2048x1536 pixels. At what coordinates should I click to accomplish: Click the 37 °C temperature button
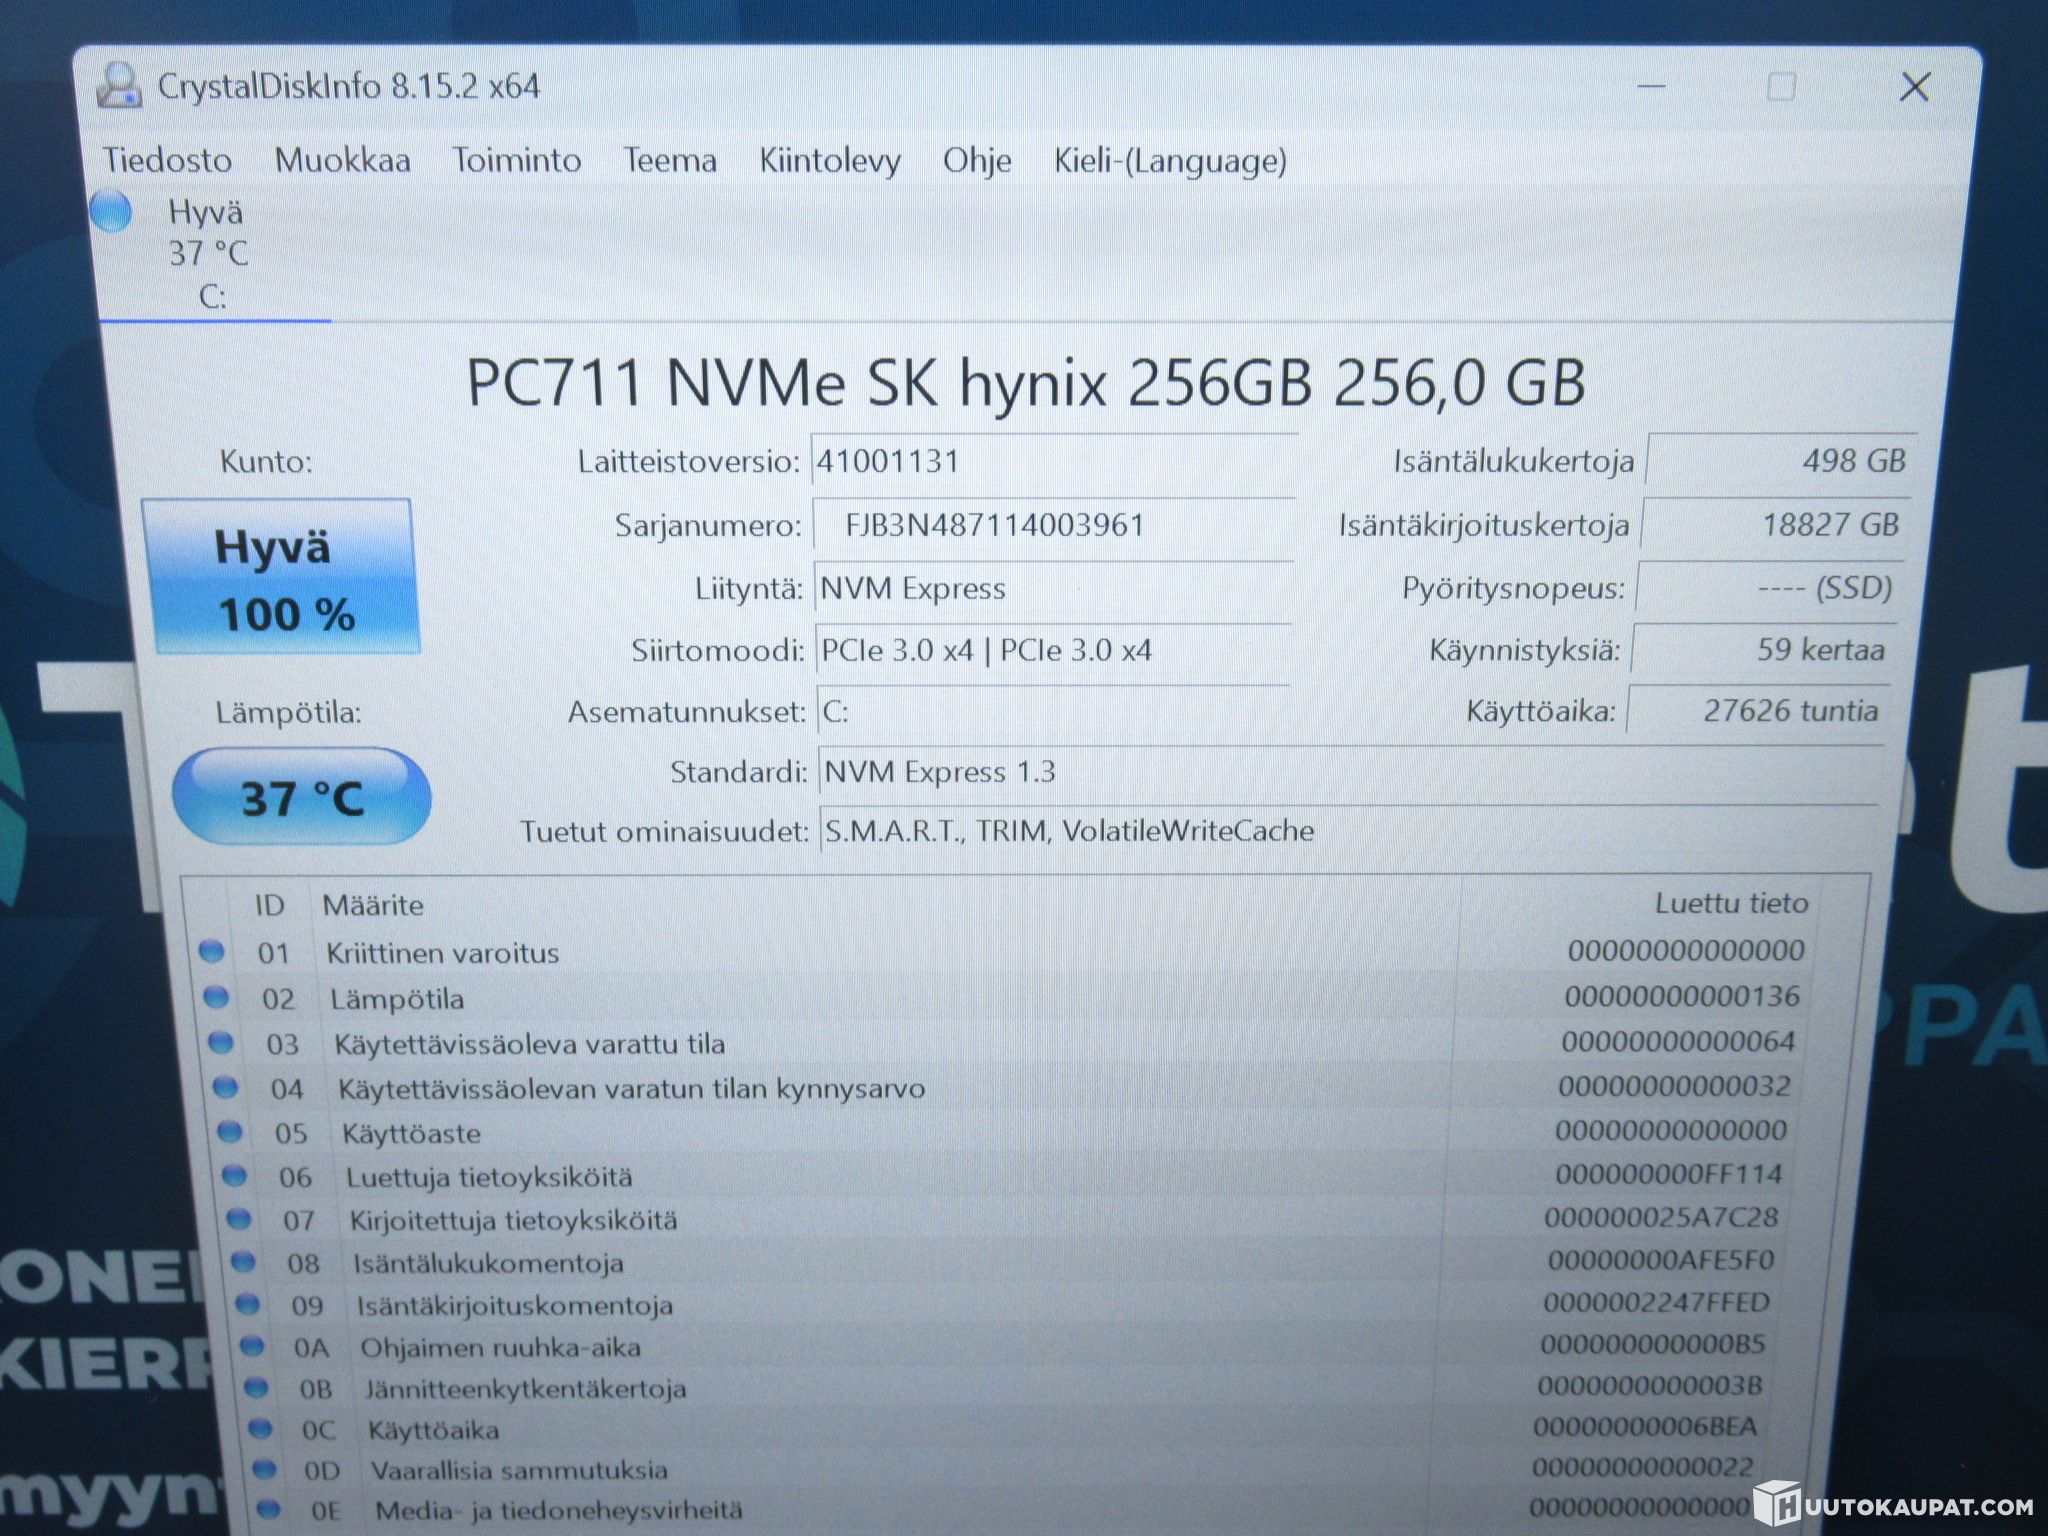[302, 797]
